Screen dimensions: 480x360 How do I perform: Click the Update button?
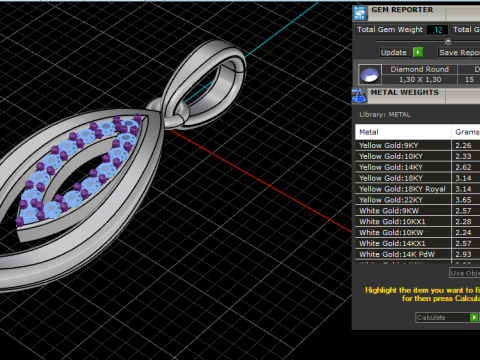tap(394, 52)
